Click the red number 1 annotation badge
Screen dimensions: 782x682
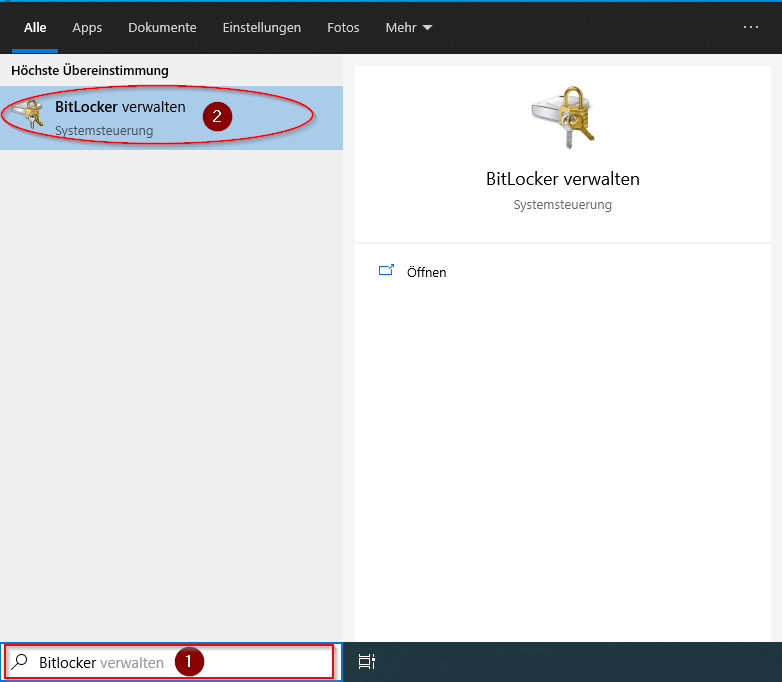point(189,661)
